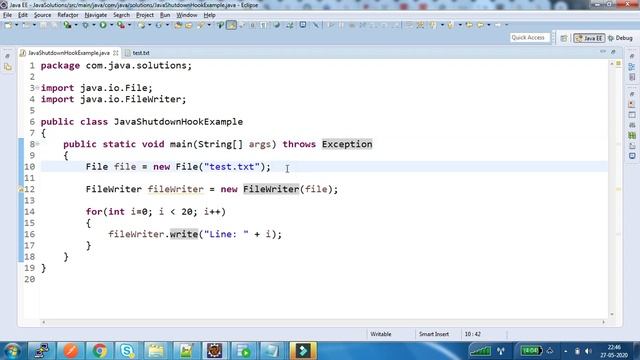
Task: Click the volume speaker tray icon
Action: (x=588, y=351)
